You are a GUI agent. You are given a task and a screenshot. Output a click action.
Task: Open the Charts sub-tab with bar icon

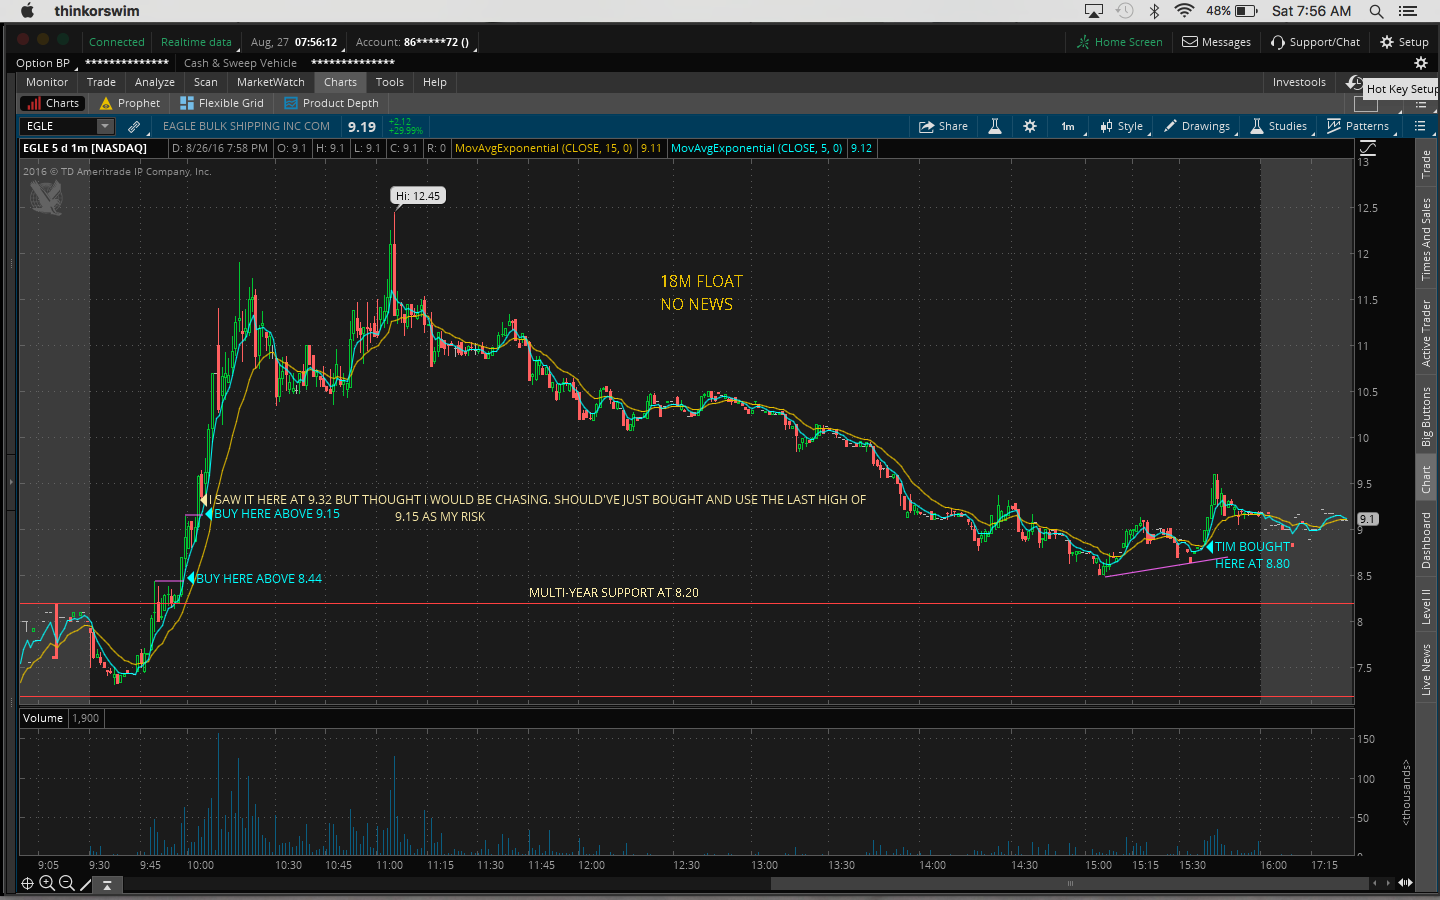click(54, 103)
